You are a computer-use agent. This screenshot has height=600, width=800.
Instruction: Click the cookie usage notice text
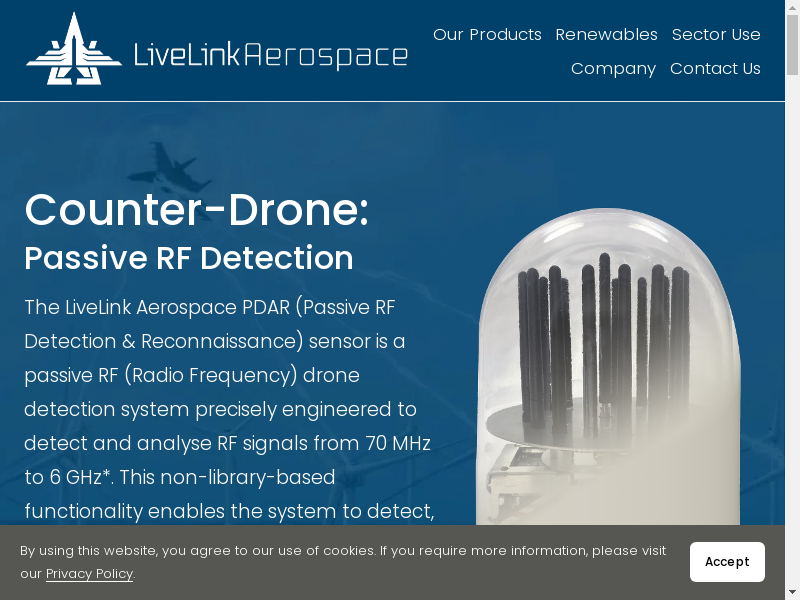(x=342, y=551)
